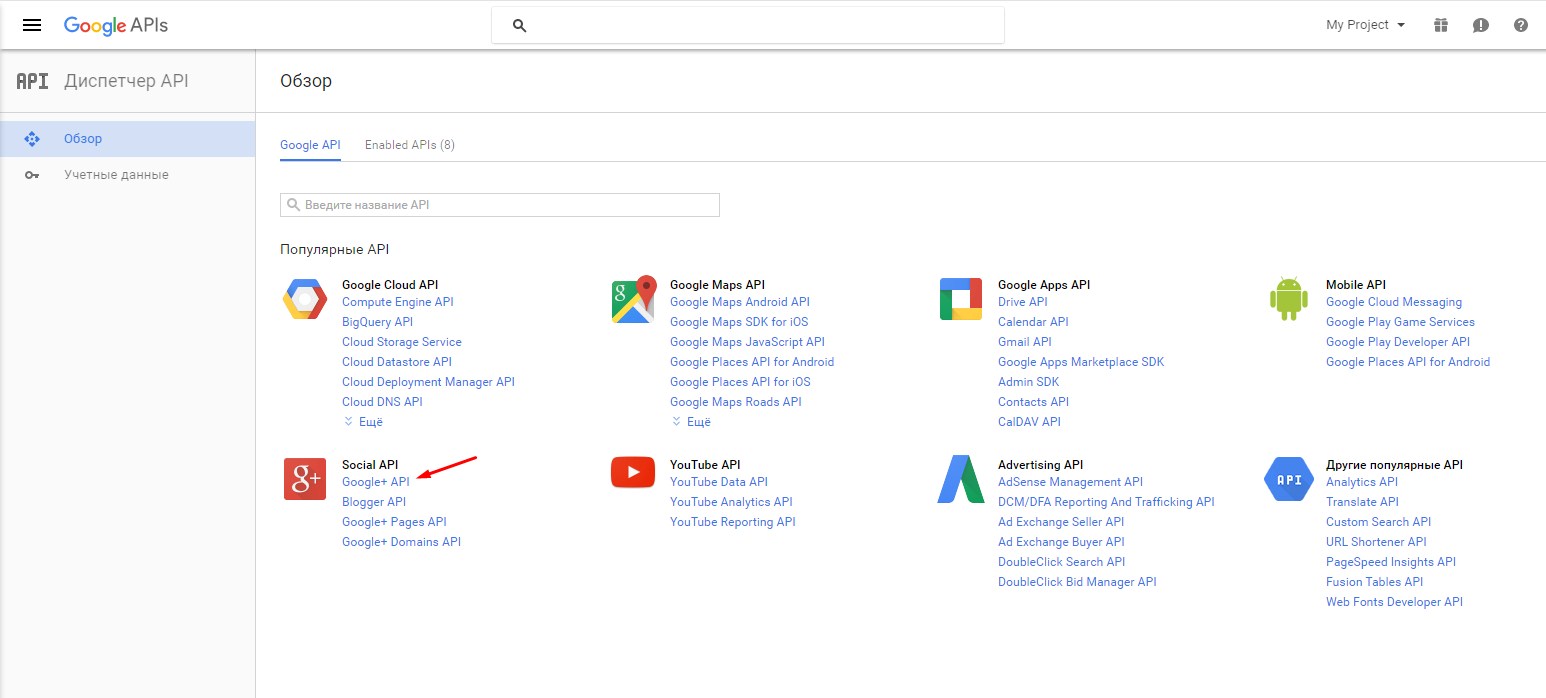Screen dimensions: 1546x698
Task: Open Cloud Deployment Manager API link
Action: pyautogui.click(x=428, y=382)
